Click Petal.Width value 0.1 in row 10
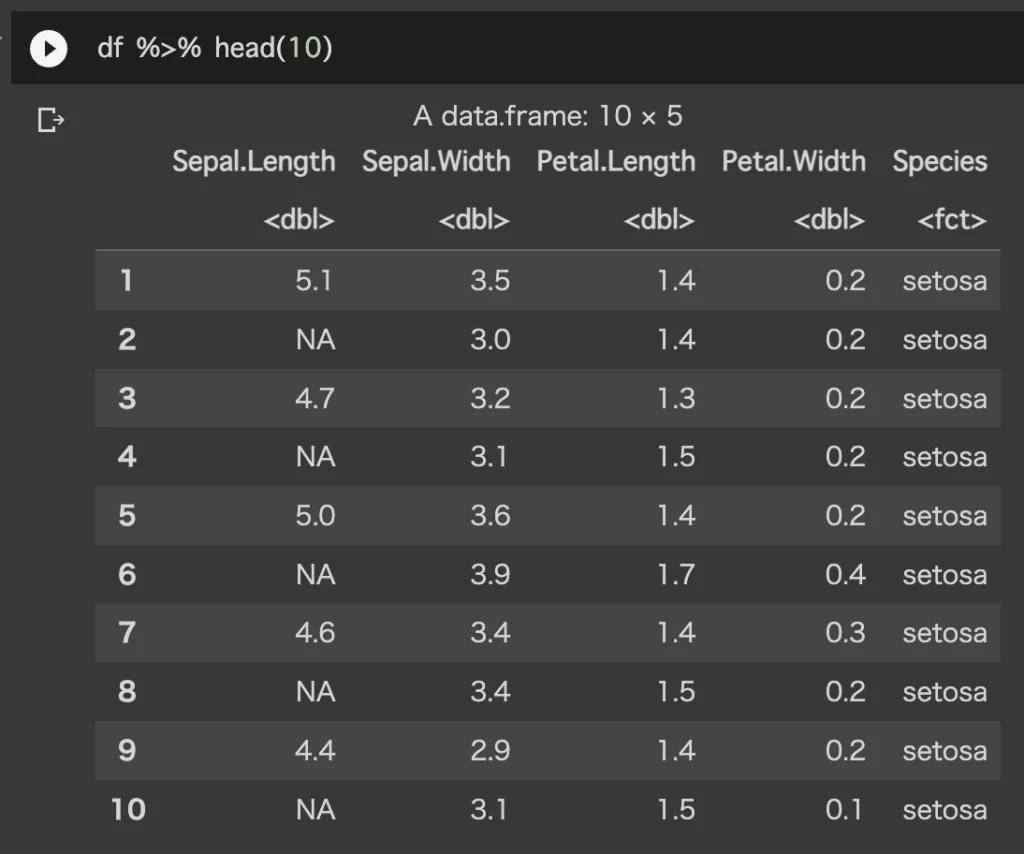The width and height of the screenshot is (1024, 854). pyautogui.click(x=846, y=809)
